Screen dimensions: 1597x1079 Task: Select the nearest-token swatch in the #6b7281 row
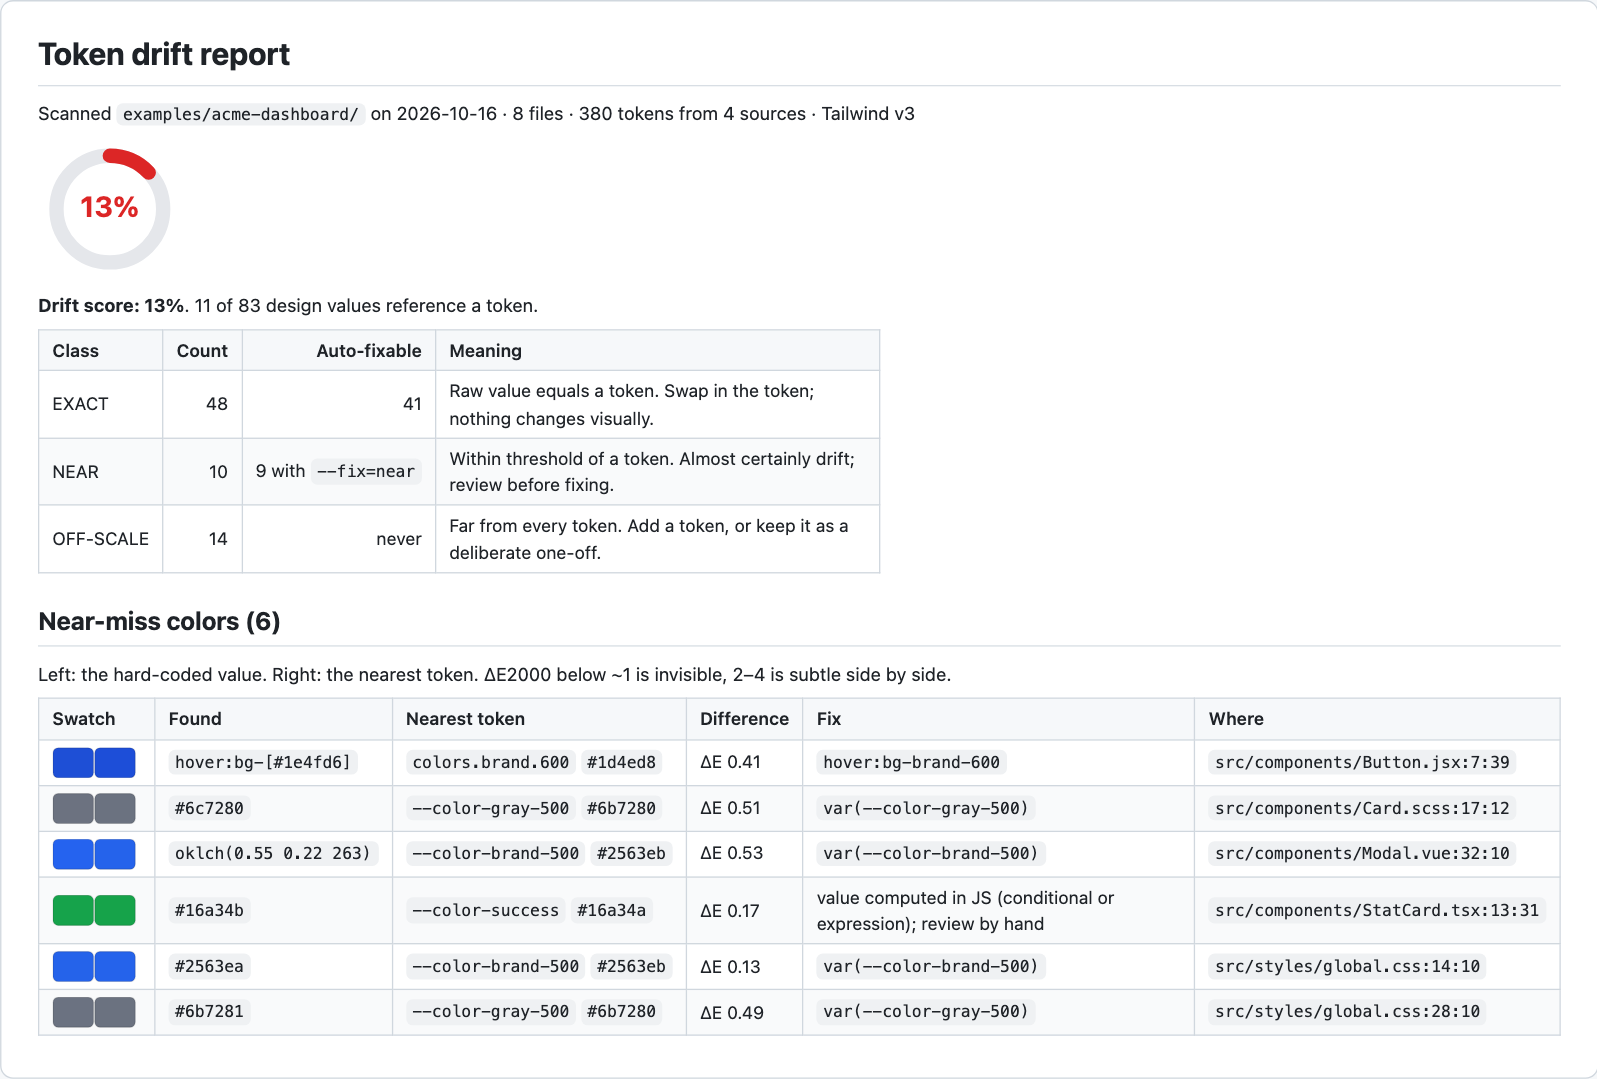(x=115, y=1012)
